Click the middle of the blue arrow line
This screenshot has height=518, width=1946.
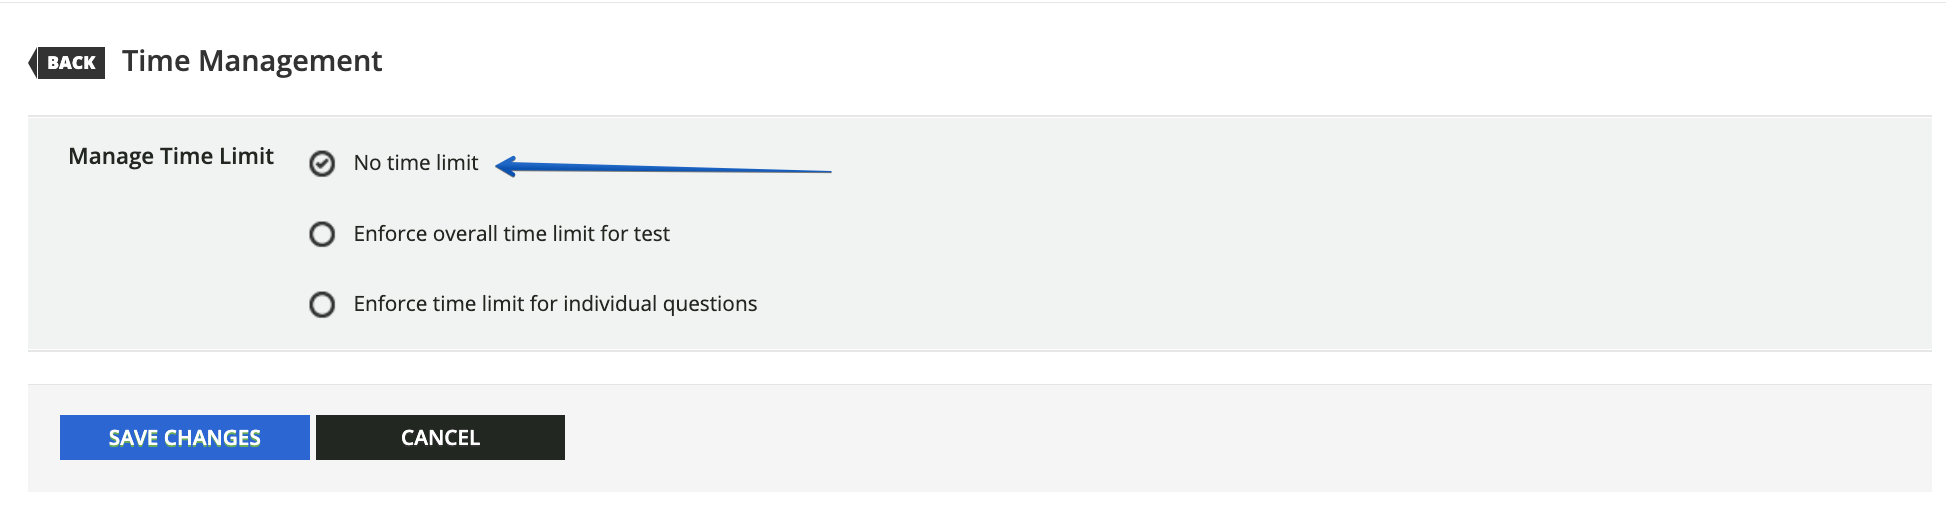[664, 169]
